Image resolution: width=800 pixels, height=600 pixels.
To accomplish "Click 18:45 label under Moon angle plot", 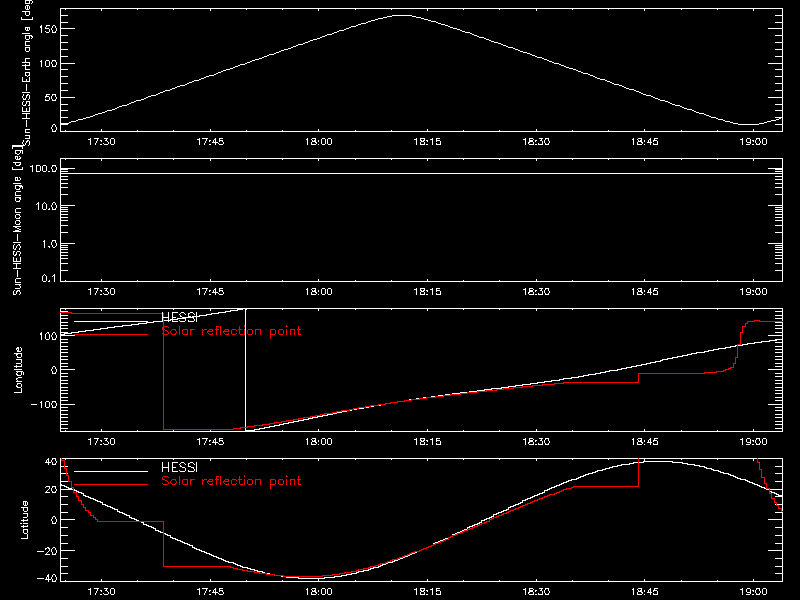I will click(645, 292).
